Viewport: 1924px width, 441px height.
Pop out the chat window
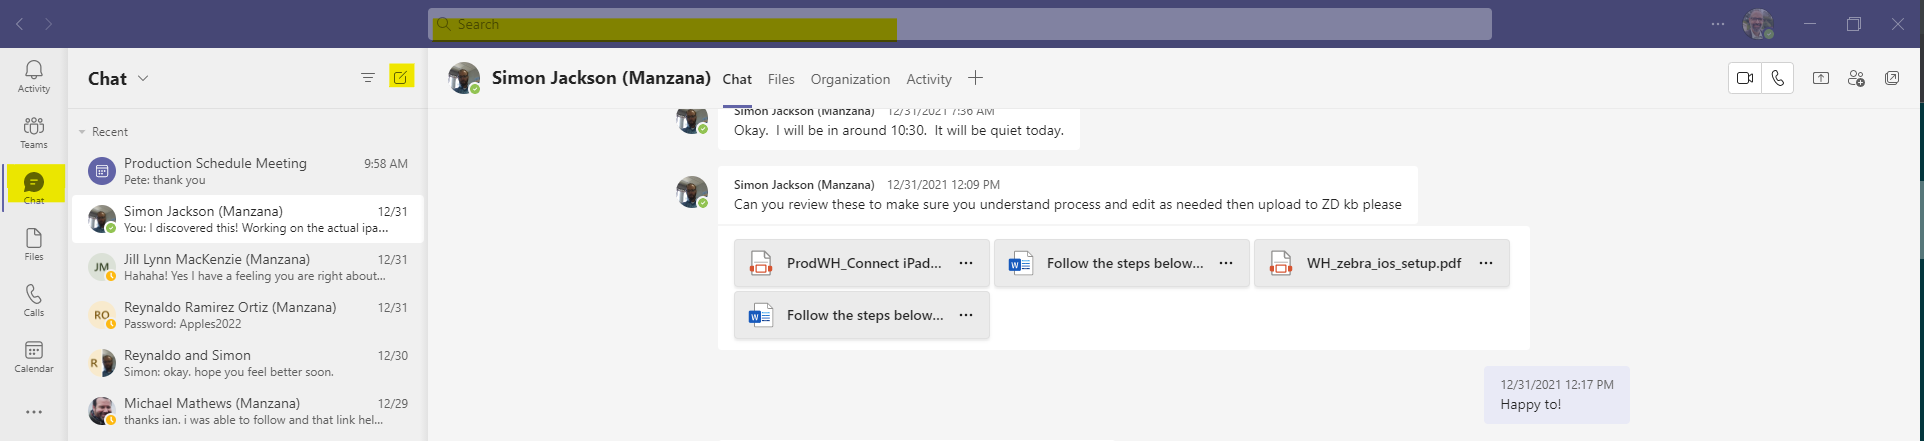tap(1892, 78)
